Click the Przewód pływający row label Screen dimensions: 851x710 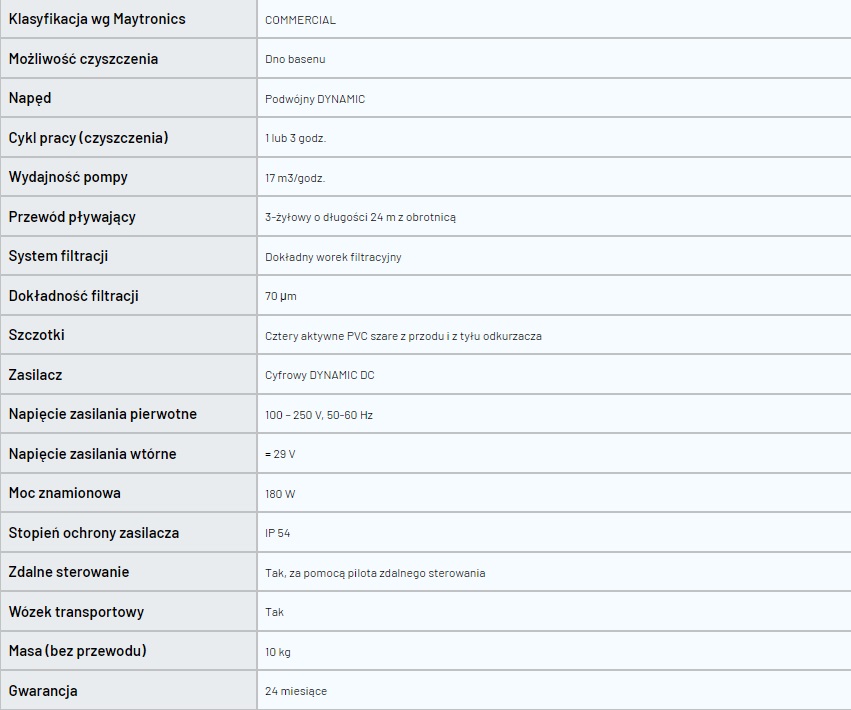tap(72, 217)
